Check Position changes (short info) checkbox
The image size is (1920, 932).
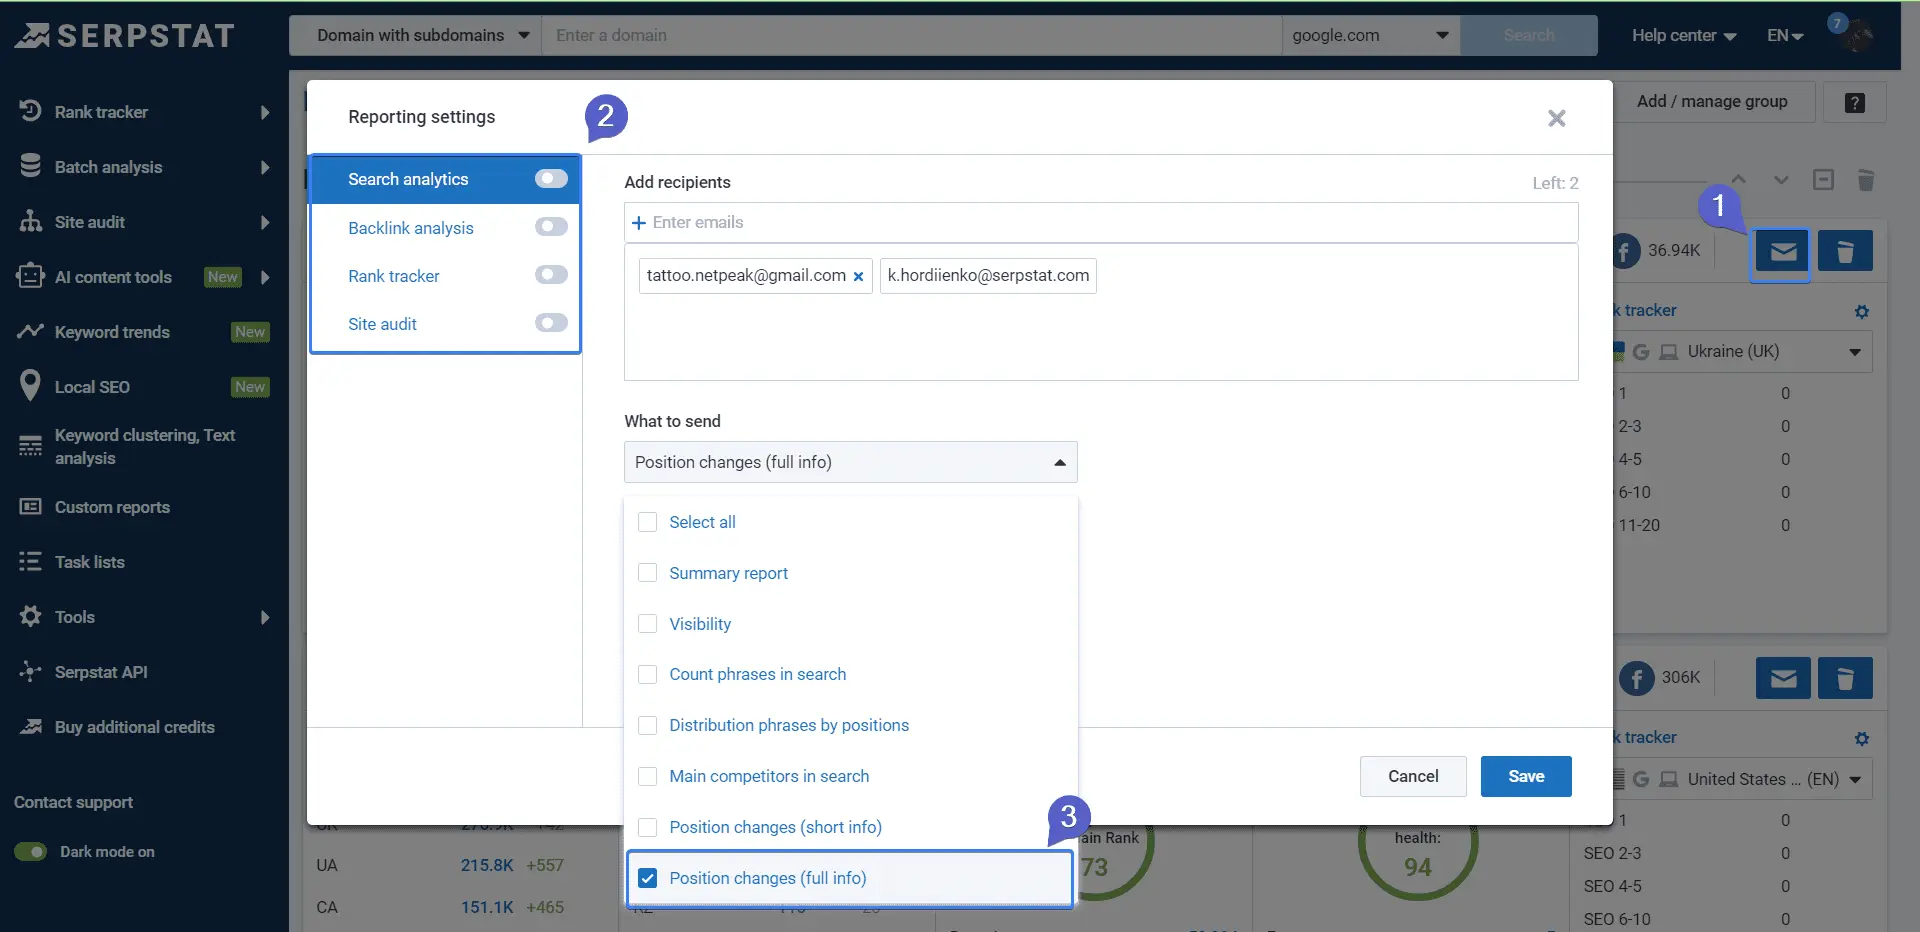[x=647, y=827]
